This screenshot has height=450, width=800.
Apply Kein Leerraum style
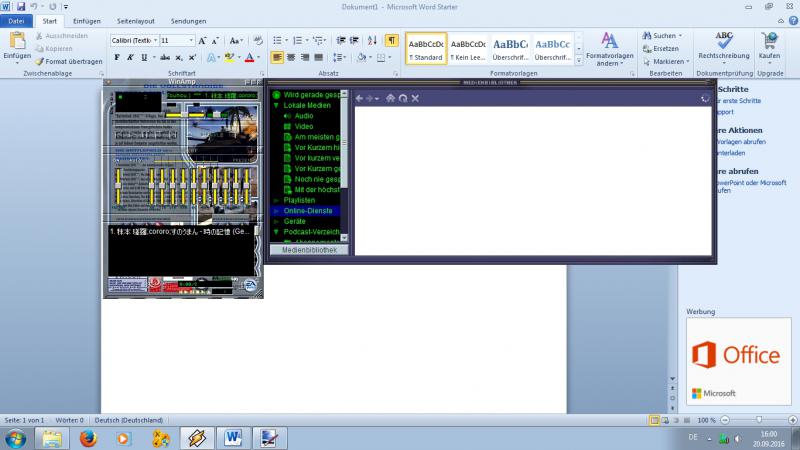pyautogui.click(x=468, y=49)
